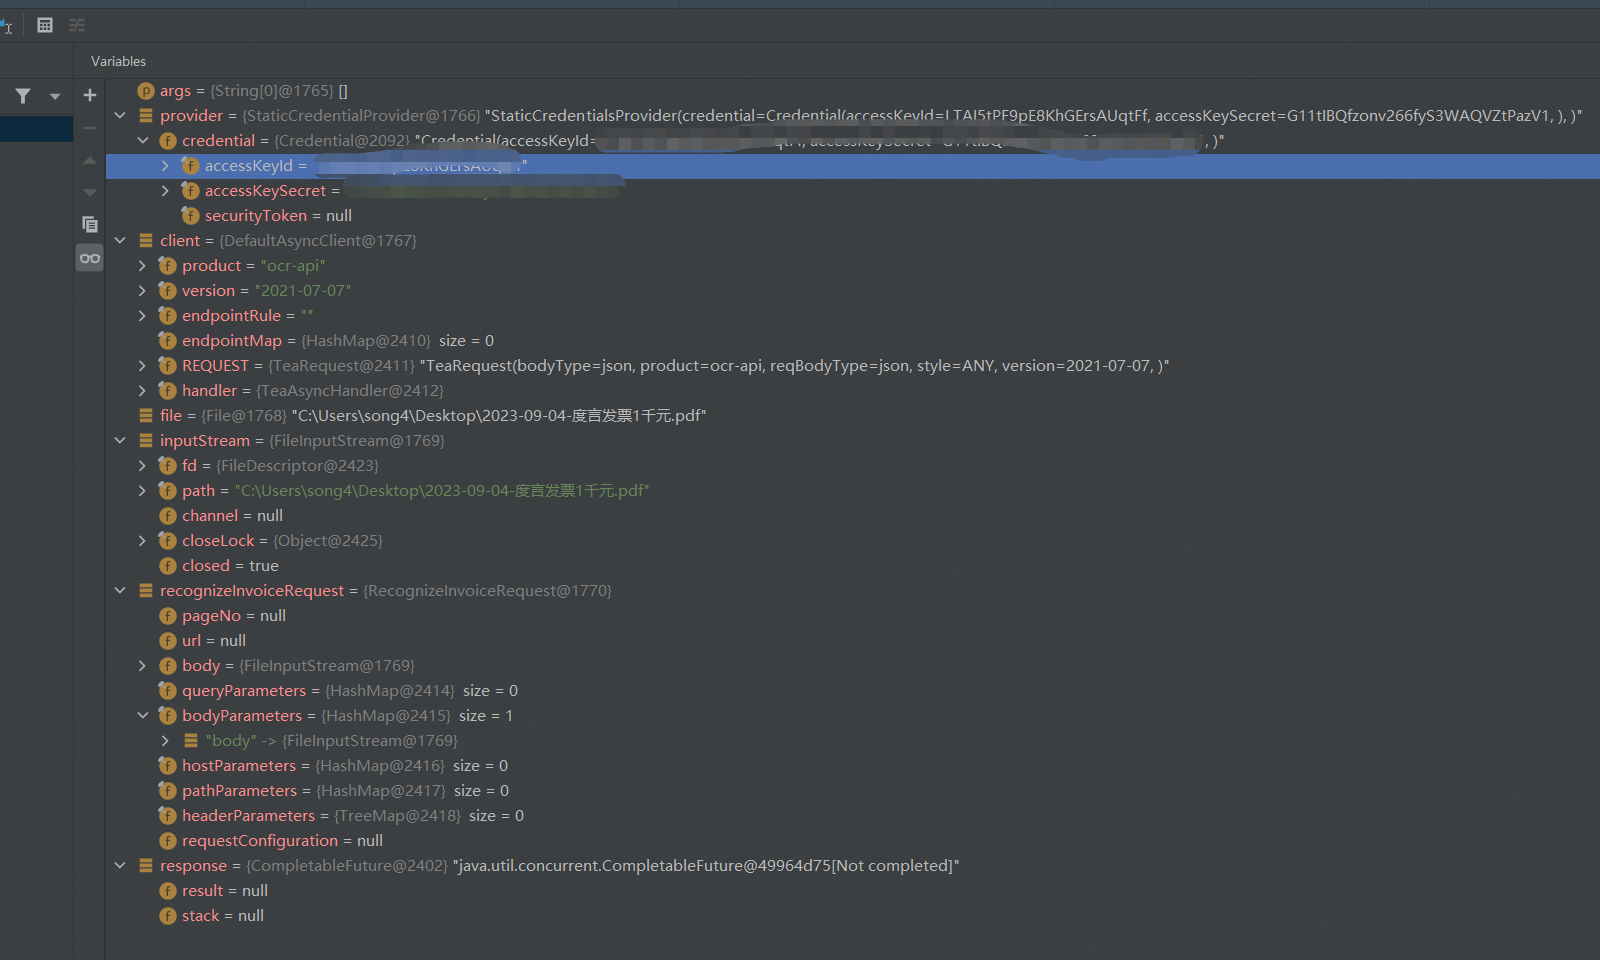Click the move watch down arrow

coord(90,192)
